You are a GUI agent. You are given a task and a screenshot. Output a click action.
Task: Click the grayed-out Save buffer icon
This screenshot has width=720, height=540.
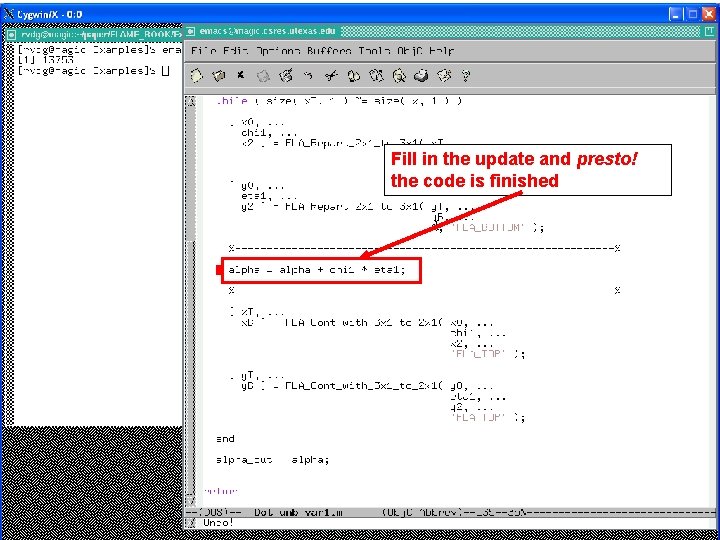pos(263,76)
